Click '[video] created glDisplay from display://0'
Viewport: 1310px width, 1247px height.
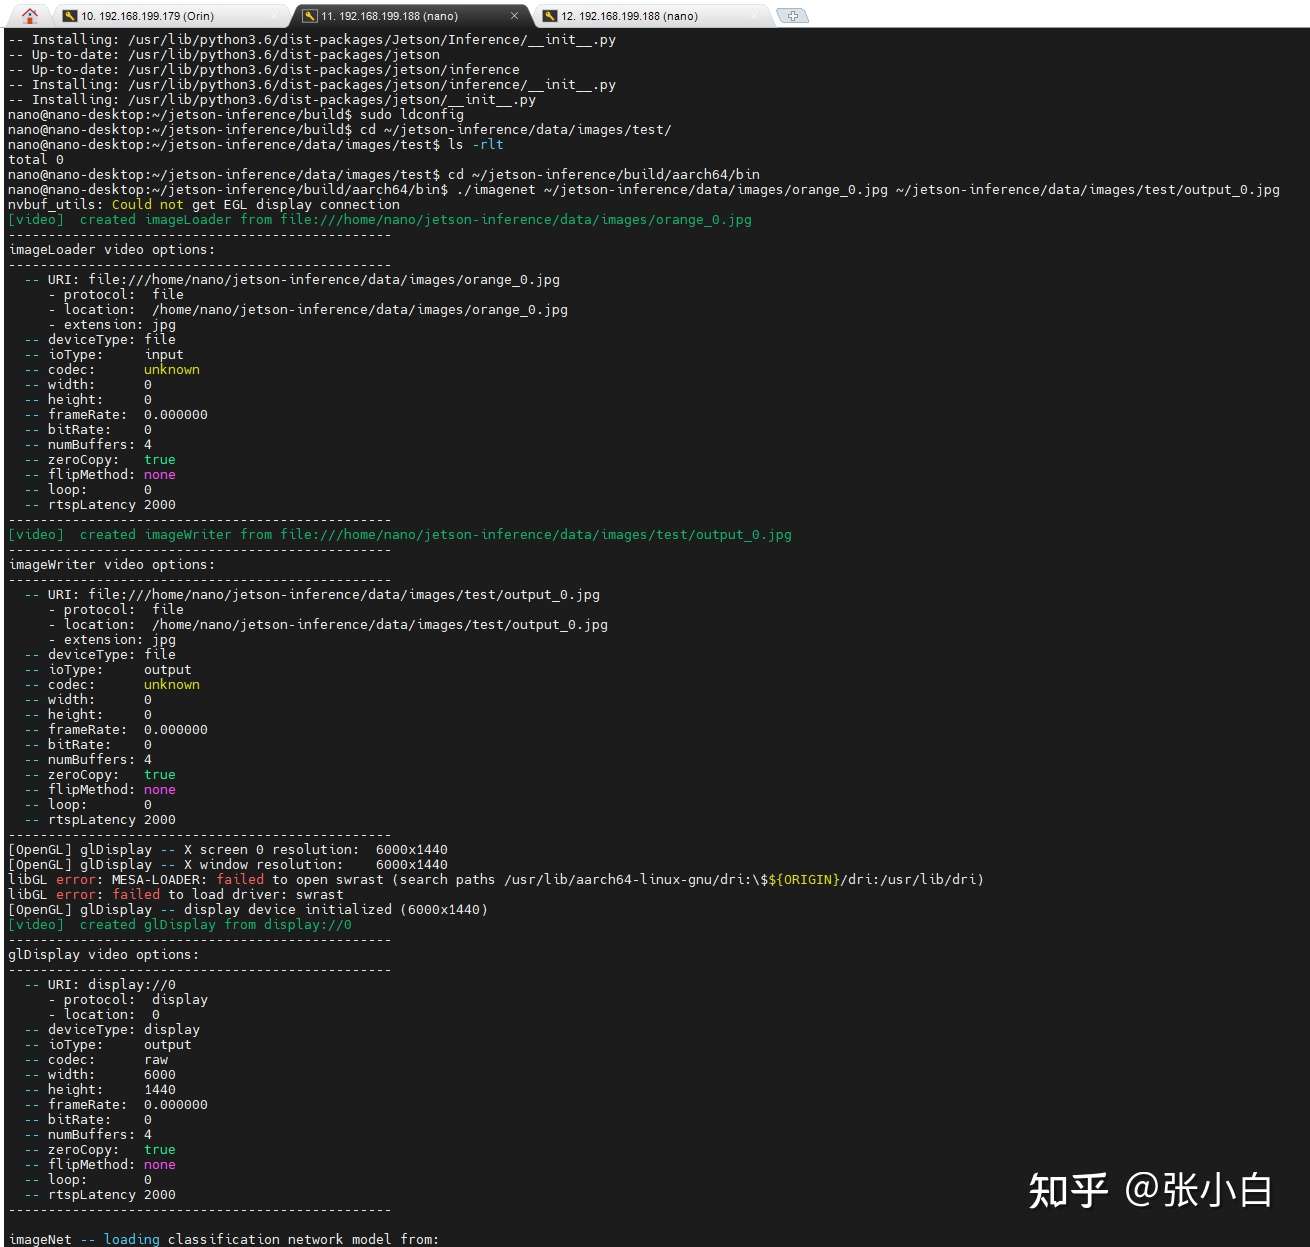click(180, 924)
